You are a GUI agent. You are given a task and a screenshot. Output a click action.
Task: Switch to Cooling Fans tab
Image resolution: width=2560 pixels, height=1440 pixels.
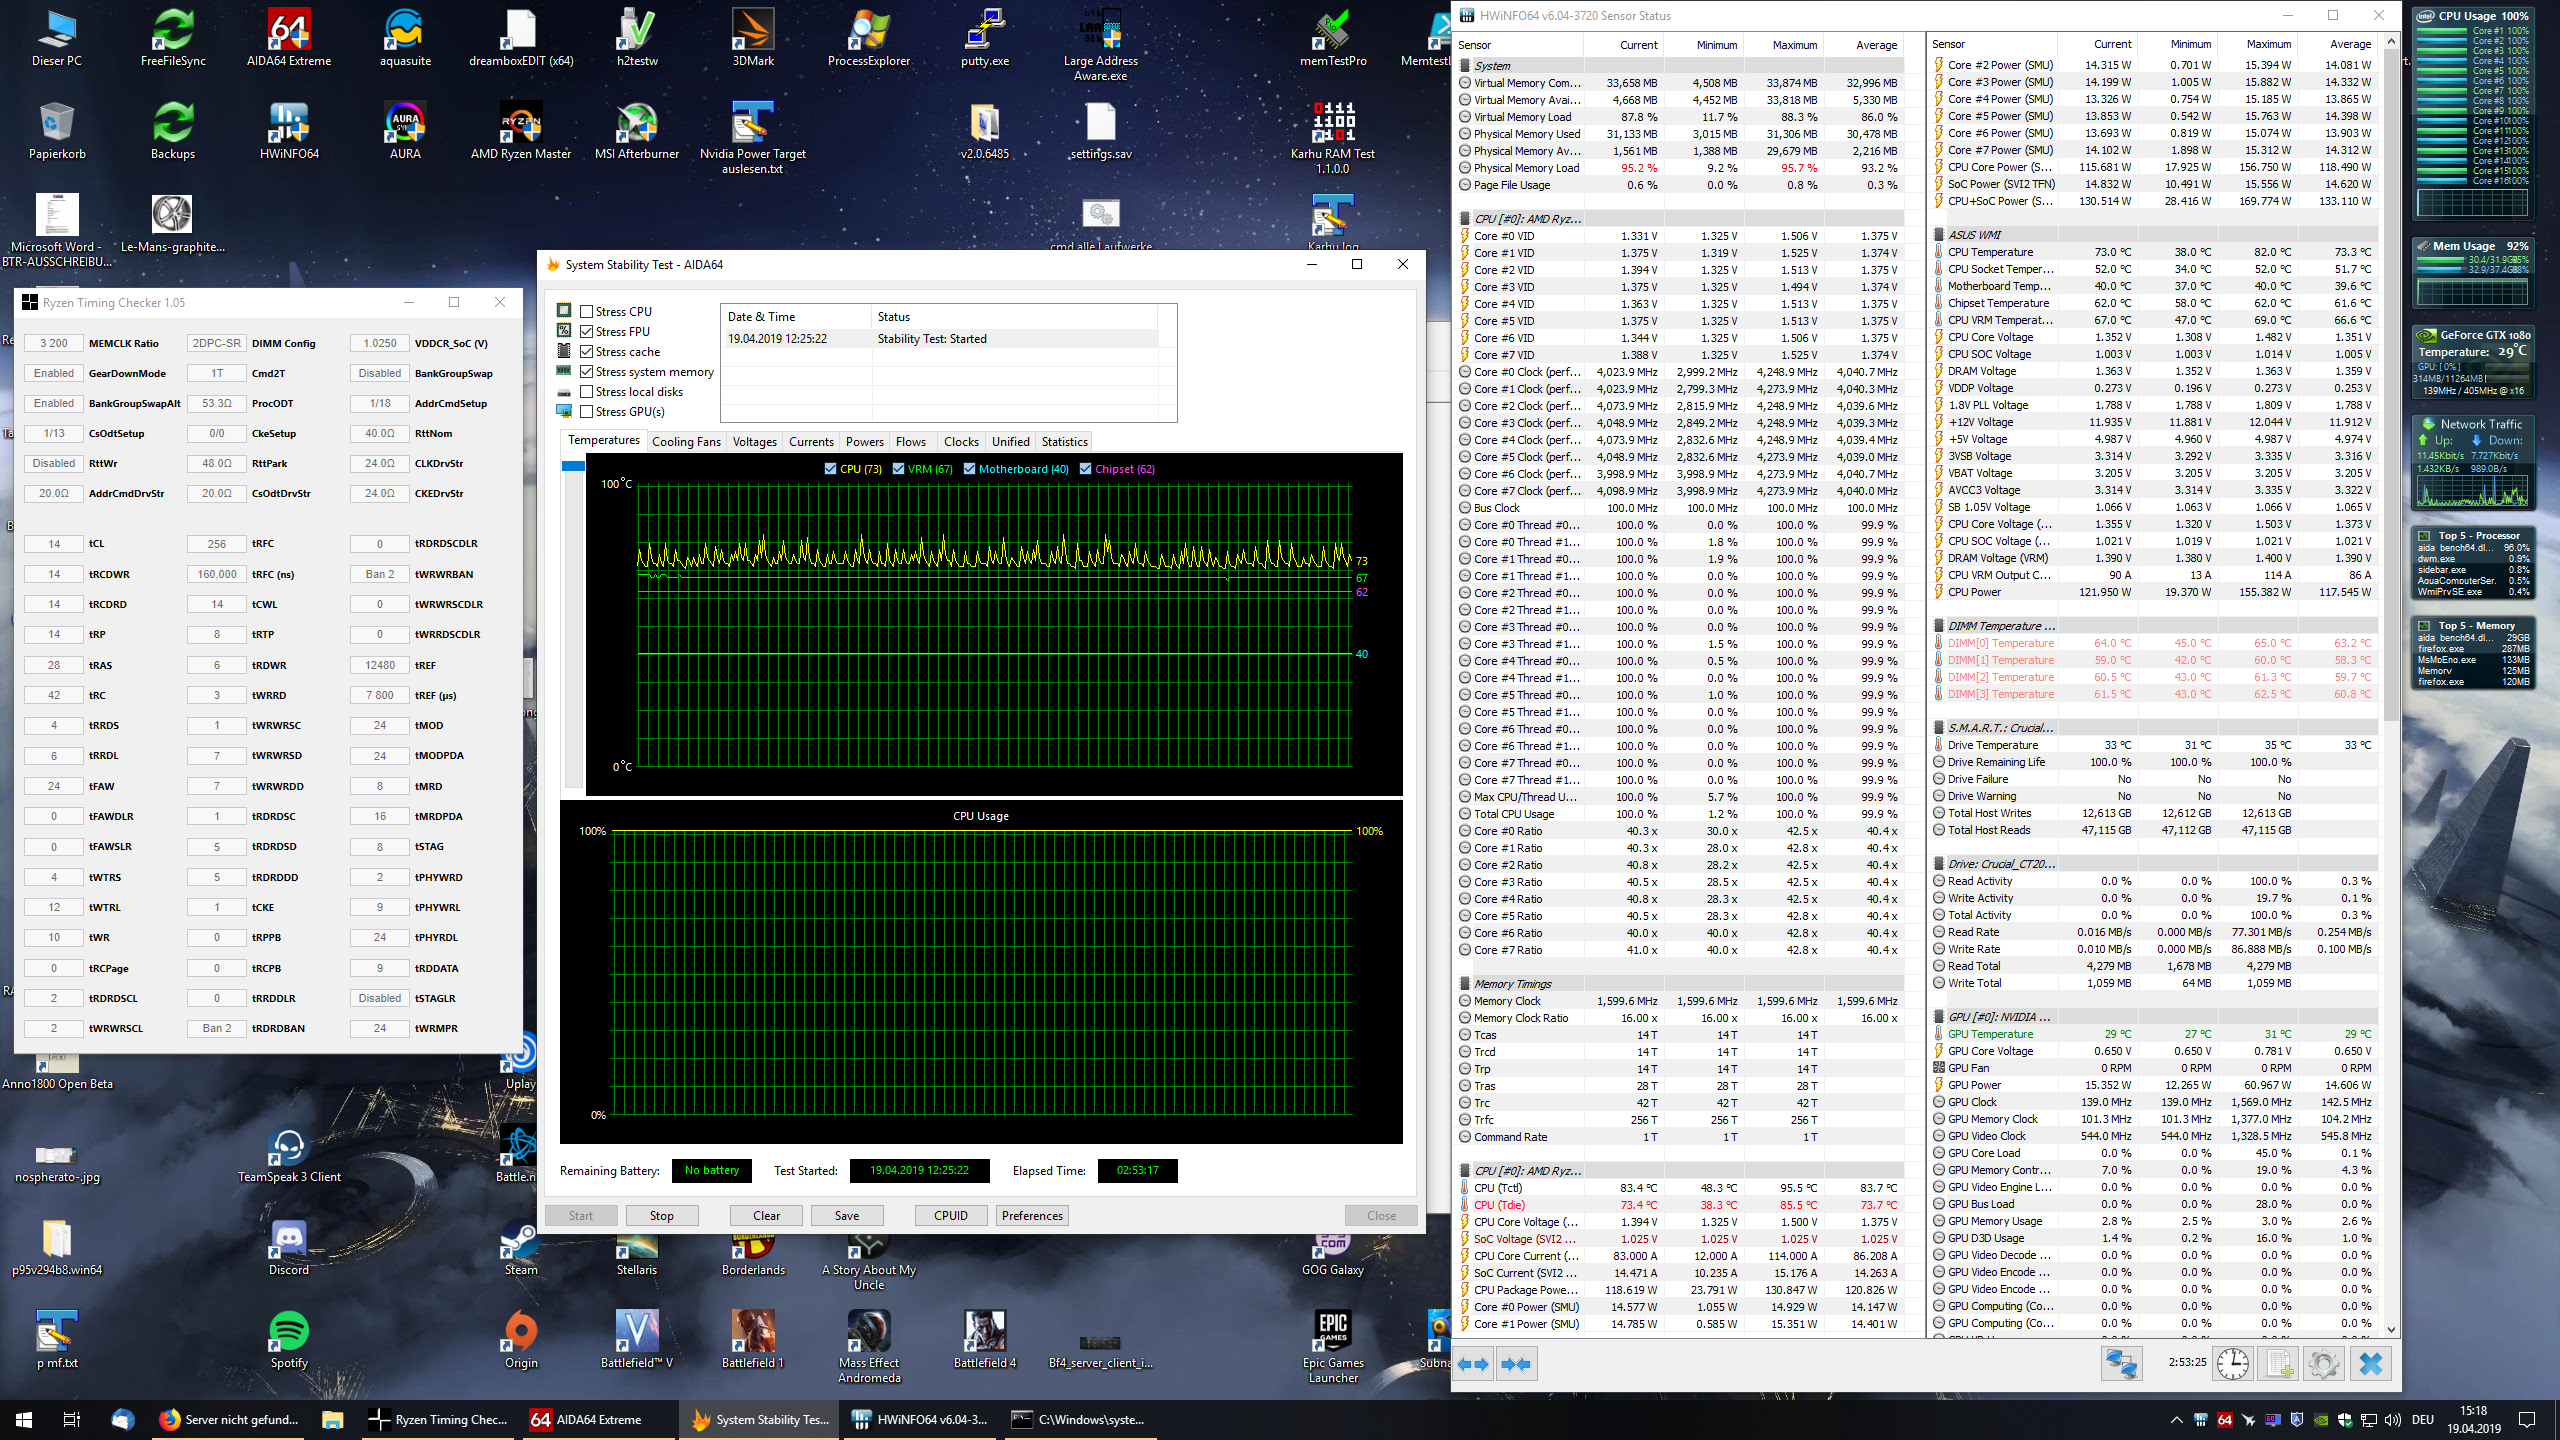685,442
